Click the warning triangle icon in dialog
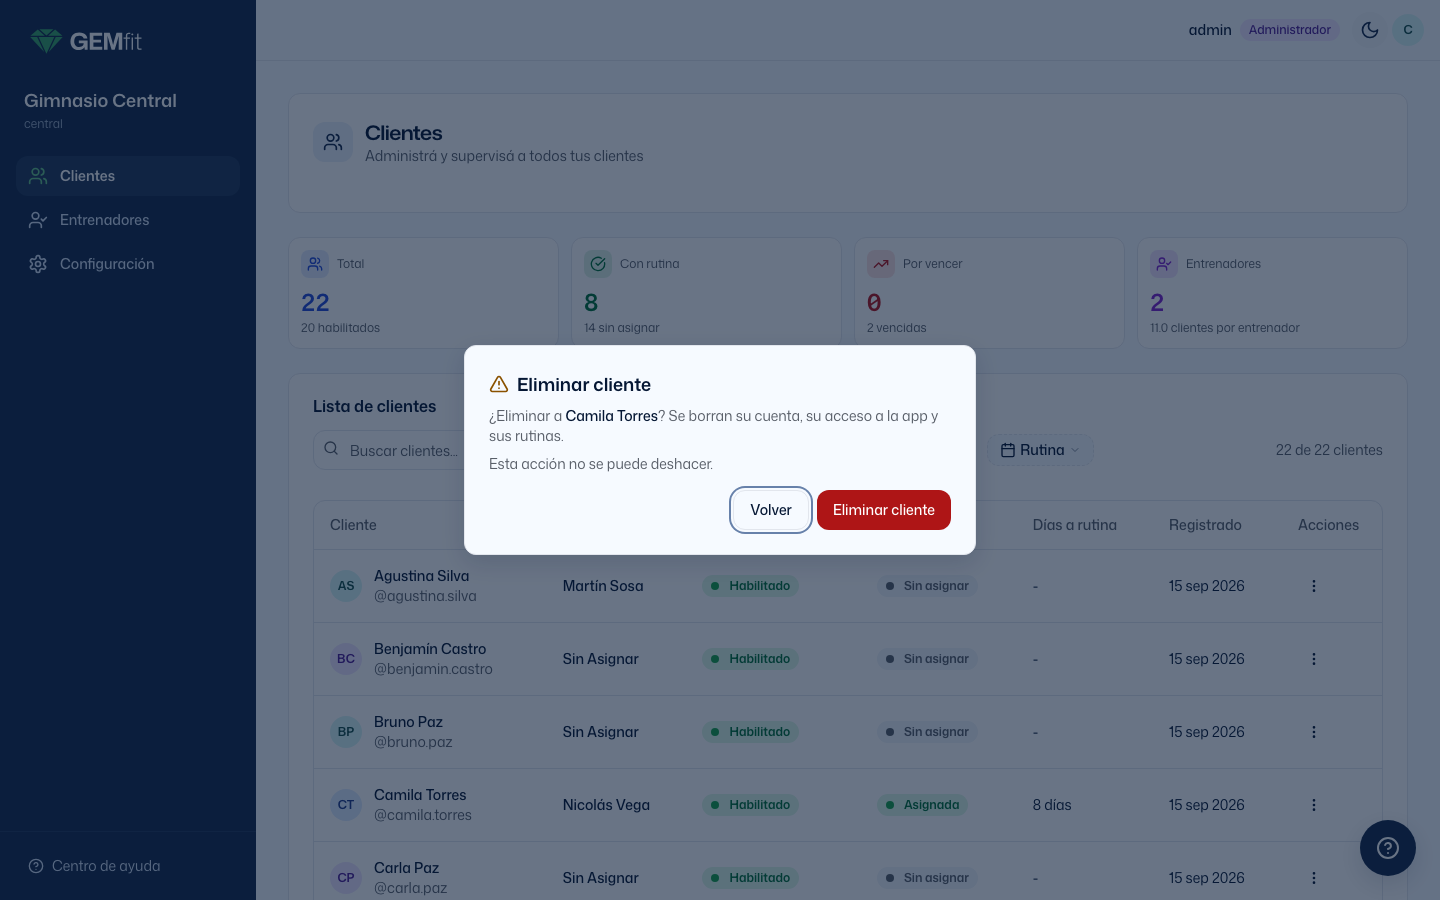Viewport: 1440px width, 900px height. click(x=499, y=385)
